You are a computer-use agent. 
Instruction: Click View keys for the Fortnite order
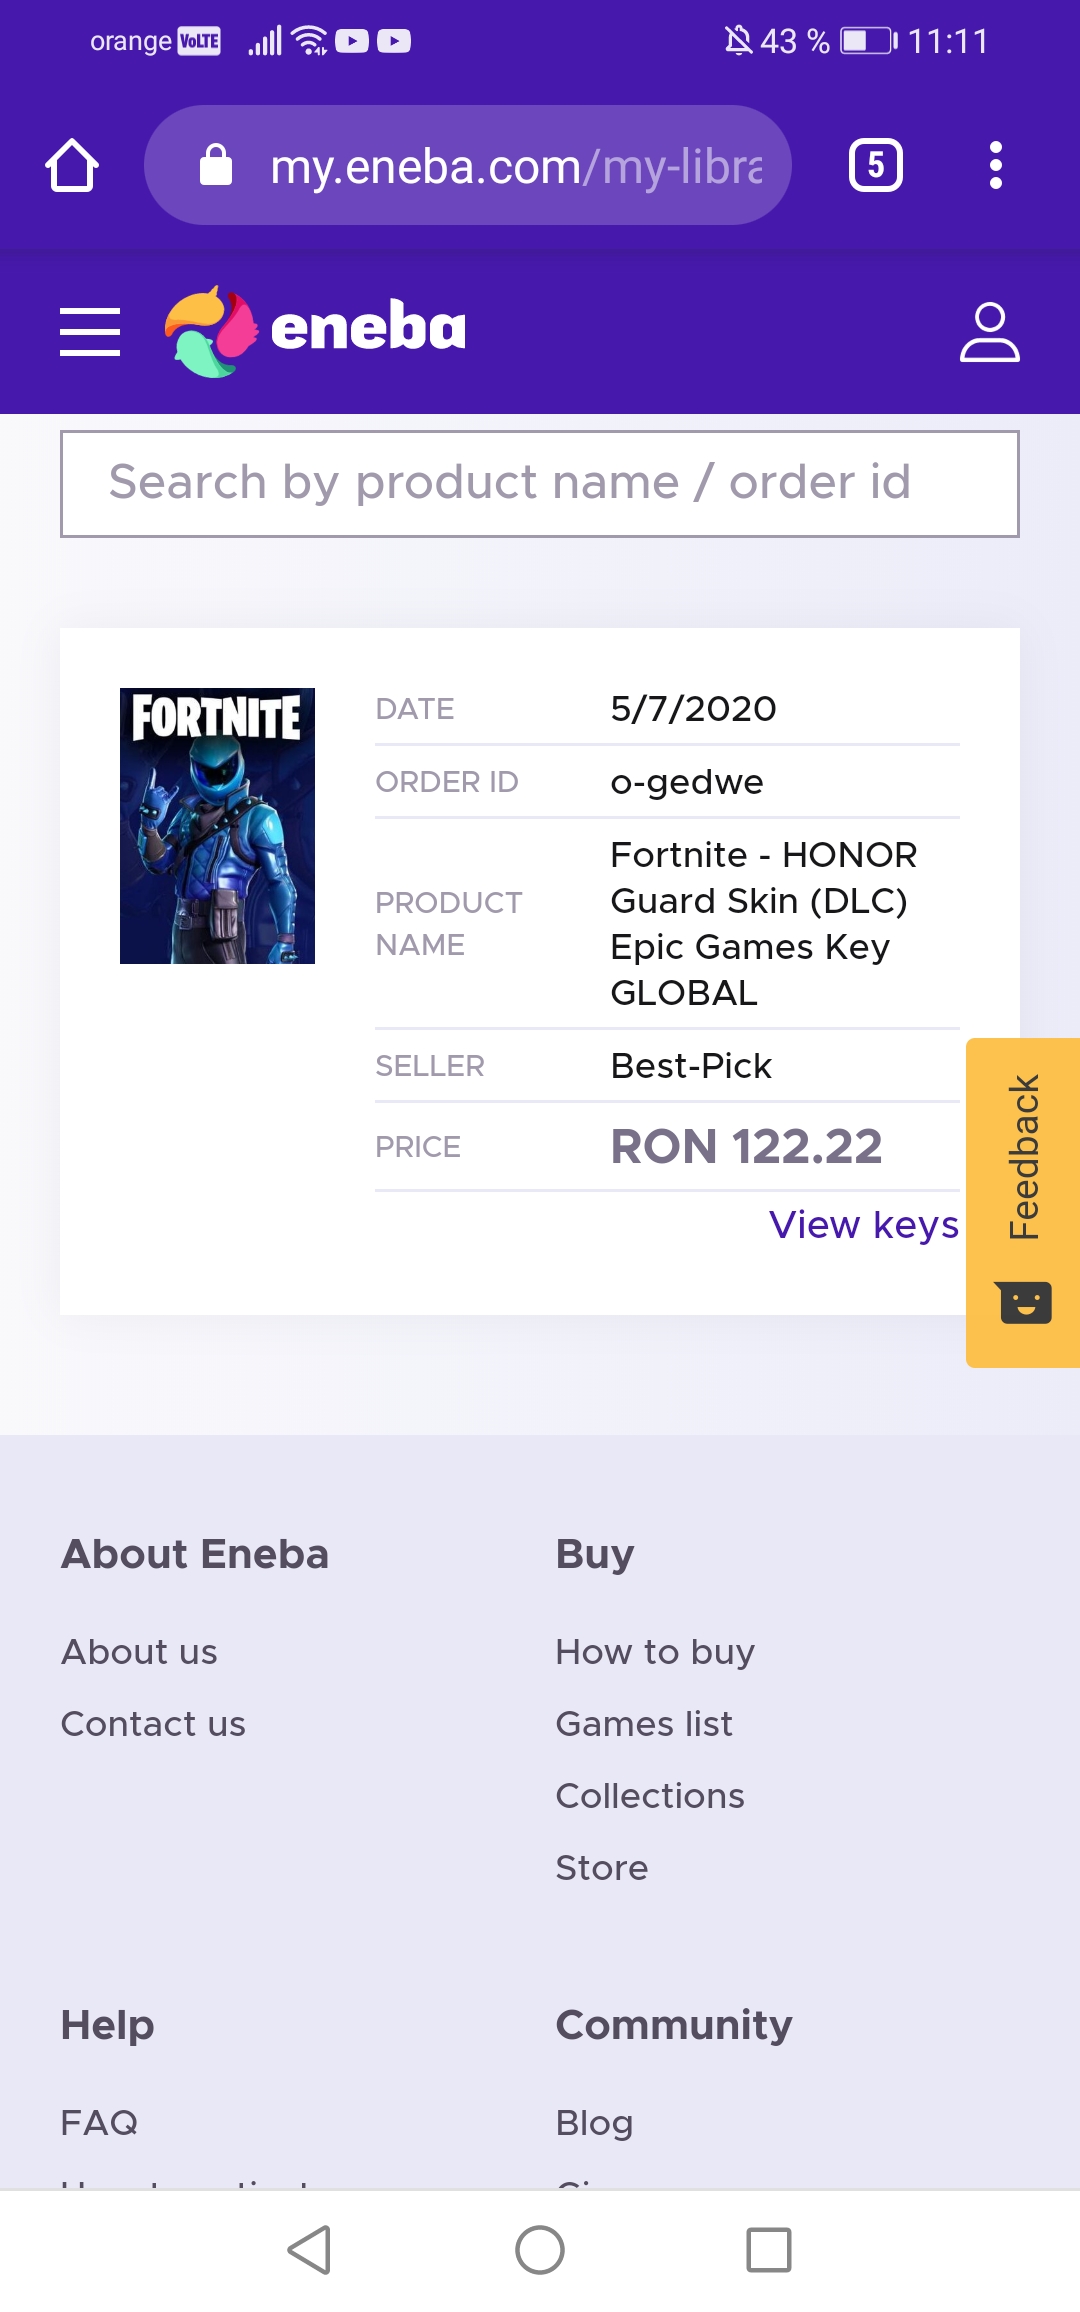(864, 1224)
